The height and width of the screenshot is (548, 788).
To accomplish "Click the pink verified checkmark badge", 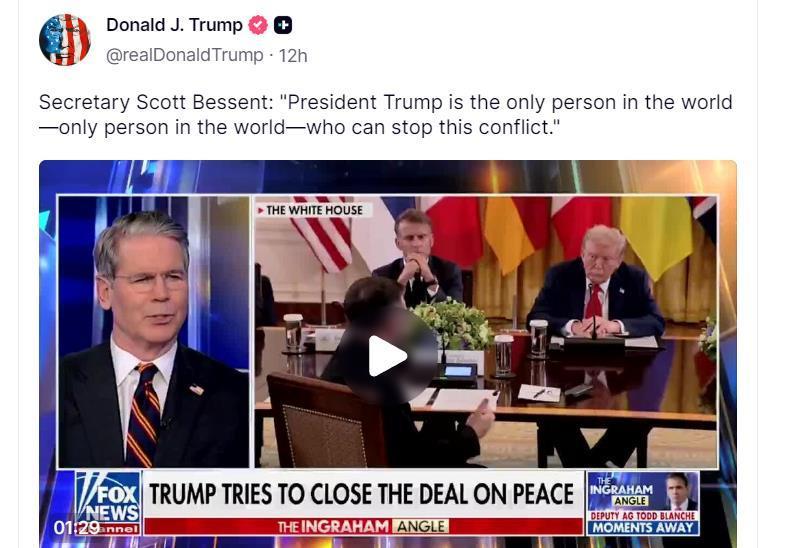I will tap(258, 25).
